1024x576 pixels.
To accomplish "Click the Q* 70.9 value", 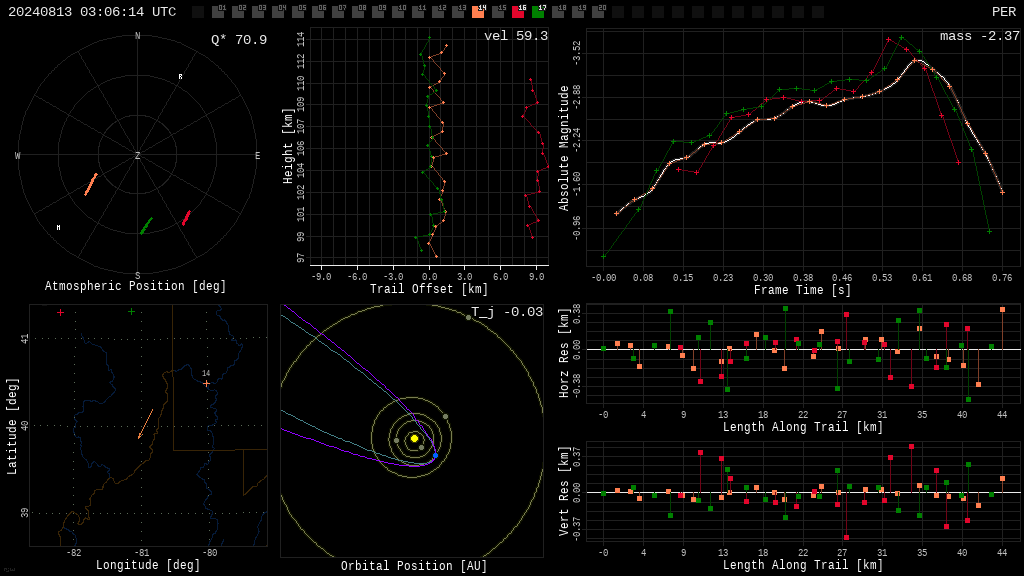I will [239, 40].
